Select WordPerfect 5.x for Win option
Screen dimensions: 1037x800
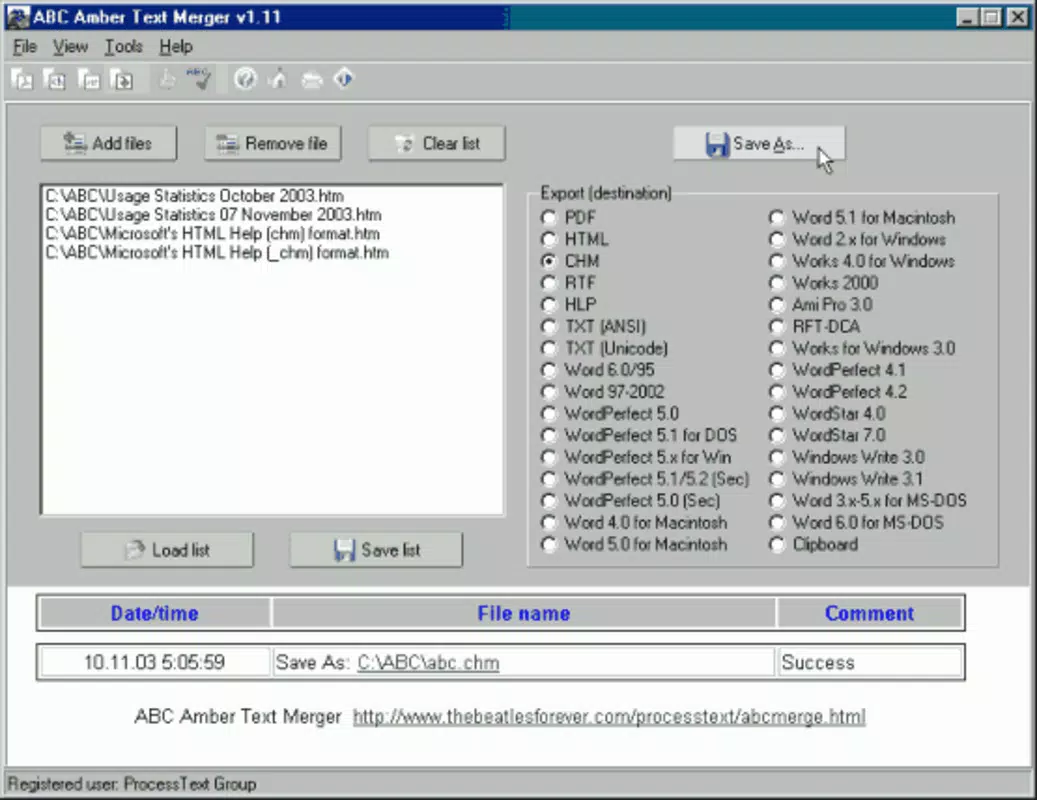point(636,458)
